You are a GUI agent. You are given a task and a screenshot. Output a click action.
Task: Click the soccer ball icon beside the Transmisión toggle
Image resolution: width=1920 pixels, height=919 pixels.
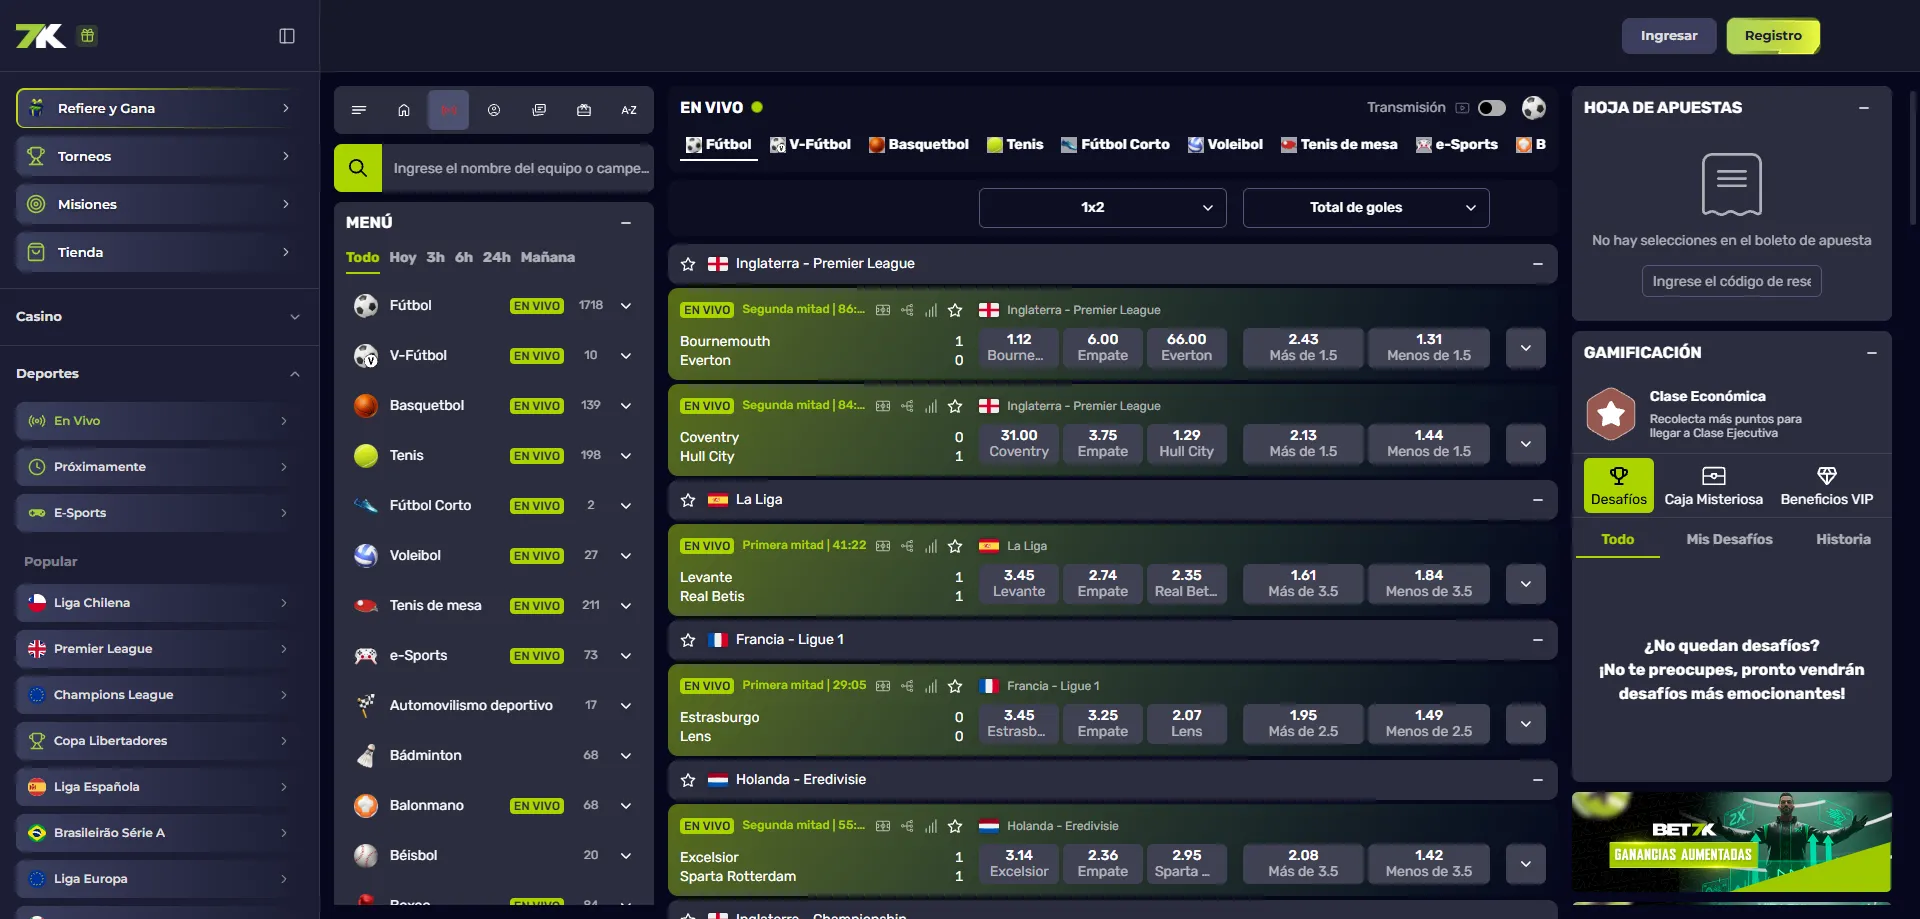pos(1534,108)
